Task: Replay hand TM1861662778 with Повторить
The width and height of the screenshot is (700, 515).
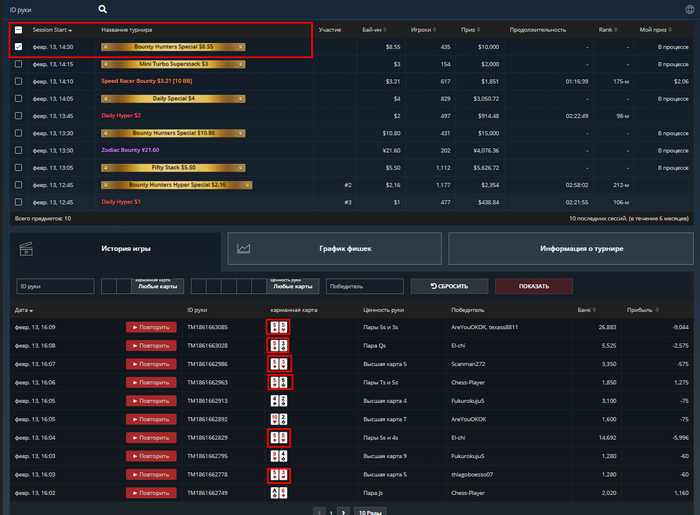Action: tap(151, 475)
